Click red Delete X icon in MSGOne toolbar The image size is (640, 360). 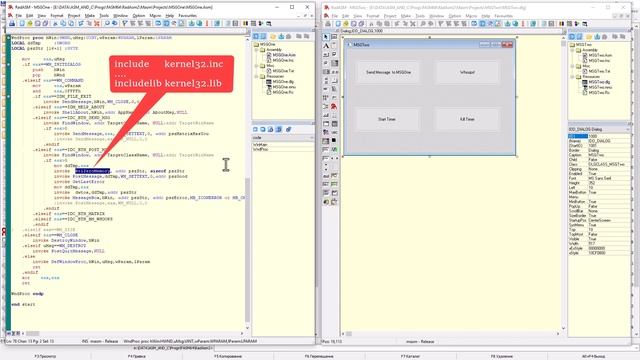[x=97, y=24]
